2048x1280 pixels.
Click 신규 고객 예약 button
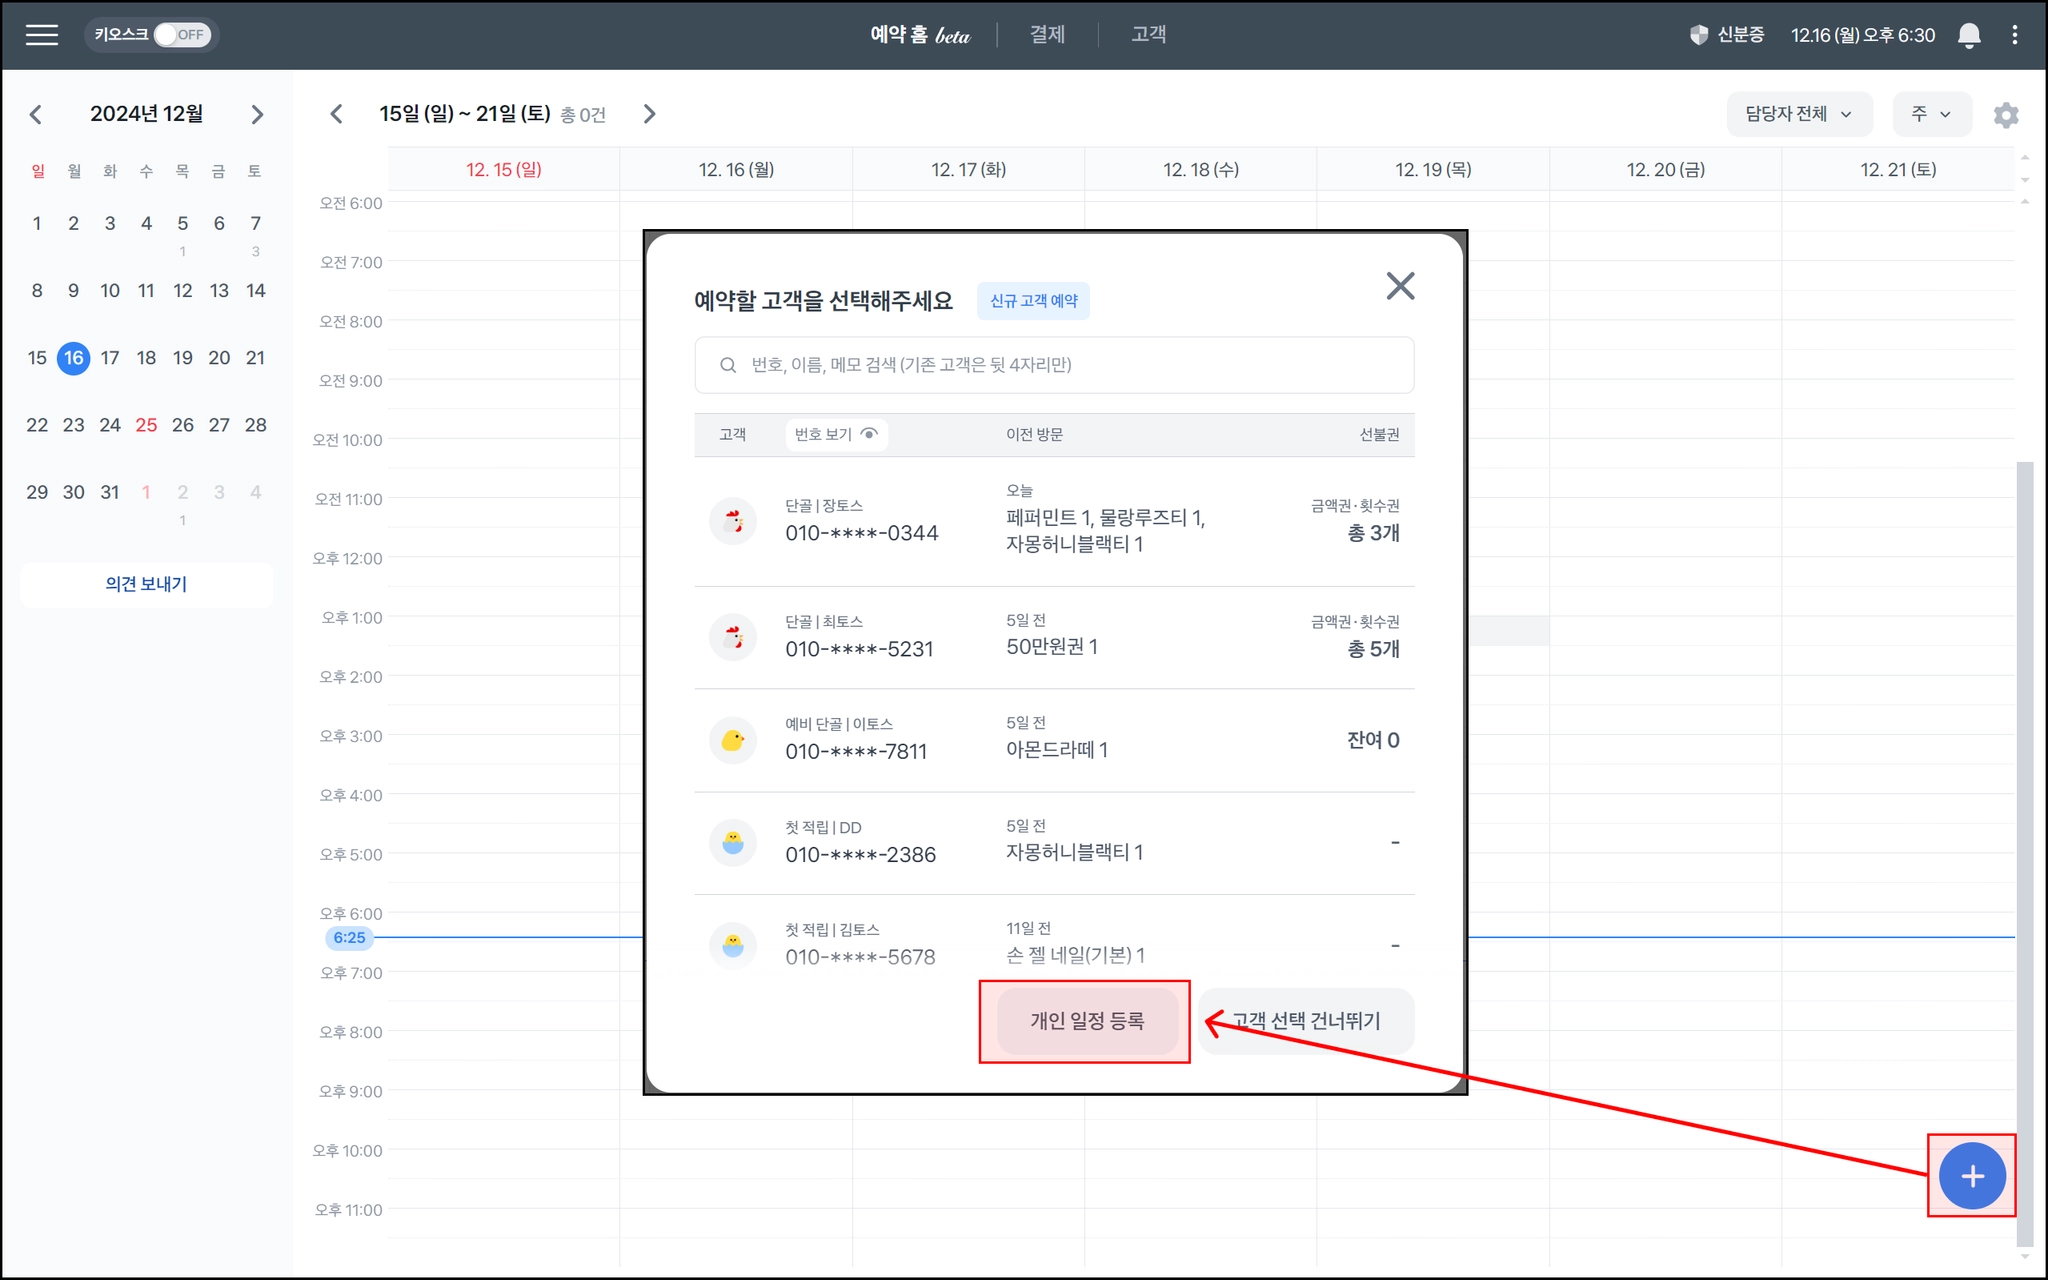[x=1033, y=301]
